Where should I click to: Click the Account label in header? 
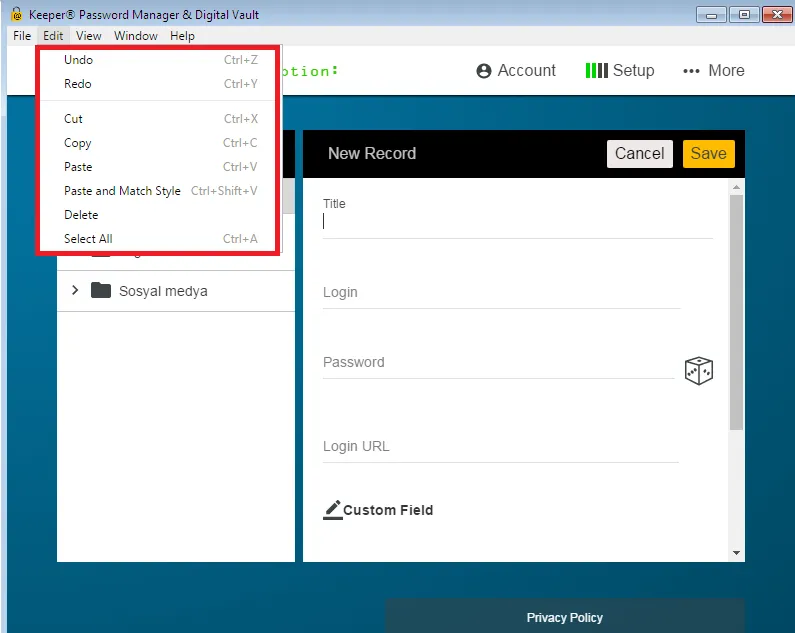pyautogui.click(x=526, y=71)
